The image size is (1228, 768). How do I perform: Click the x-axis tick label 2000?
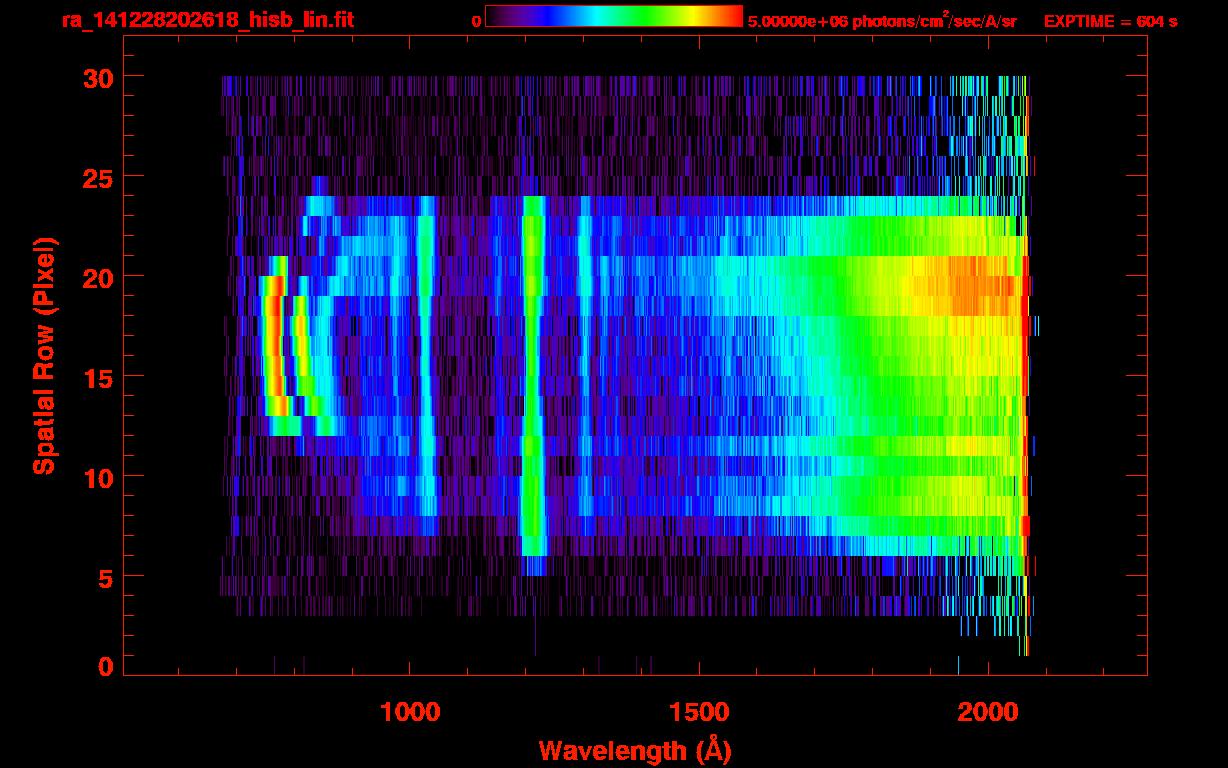(988, 711)
